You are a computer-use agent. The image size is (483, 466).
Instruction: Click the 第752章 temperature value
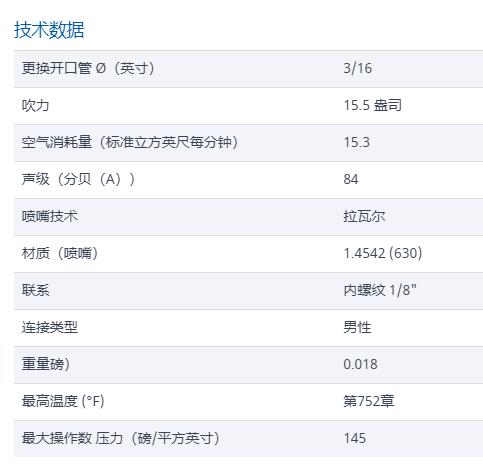tap(369, 401)
